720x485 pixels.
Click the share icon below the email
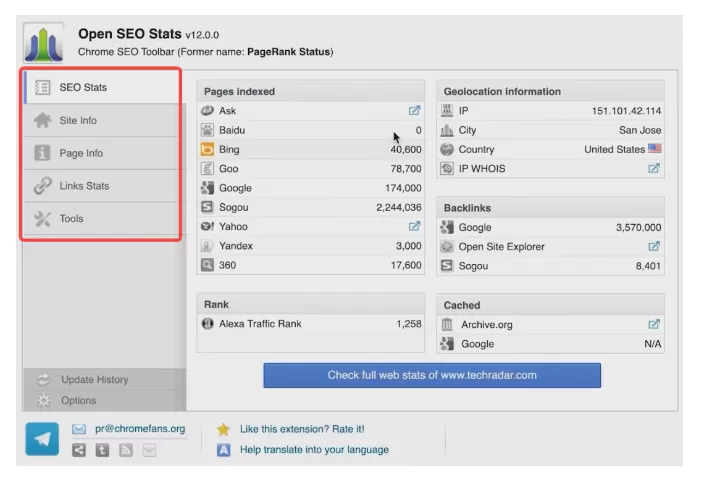pos(79,451)
